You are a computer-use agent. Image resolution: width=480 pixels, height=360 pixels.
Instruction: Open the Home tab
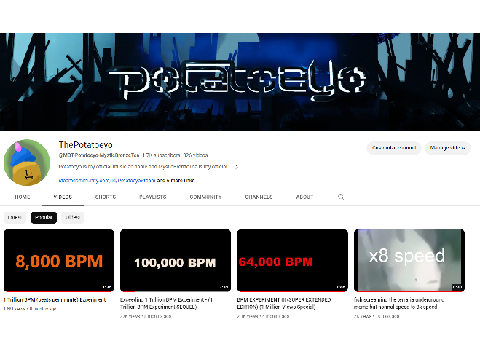tap(22, 197)
